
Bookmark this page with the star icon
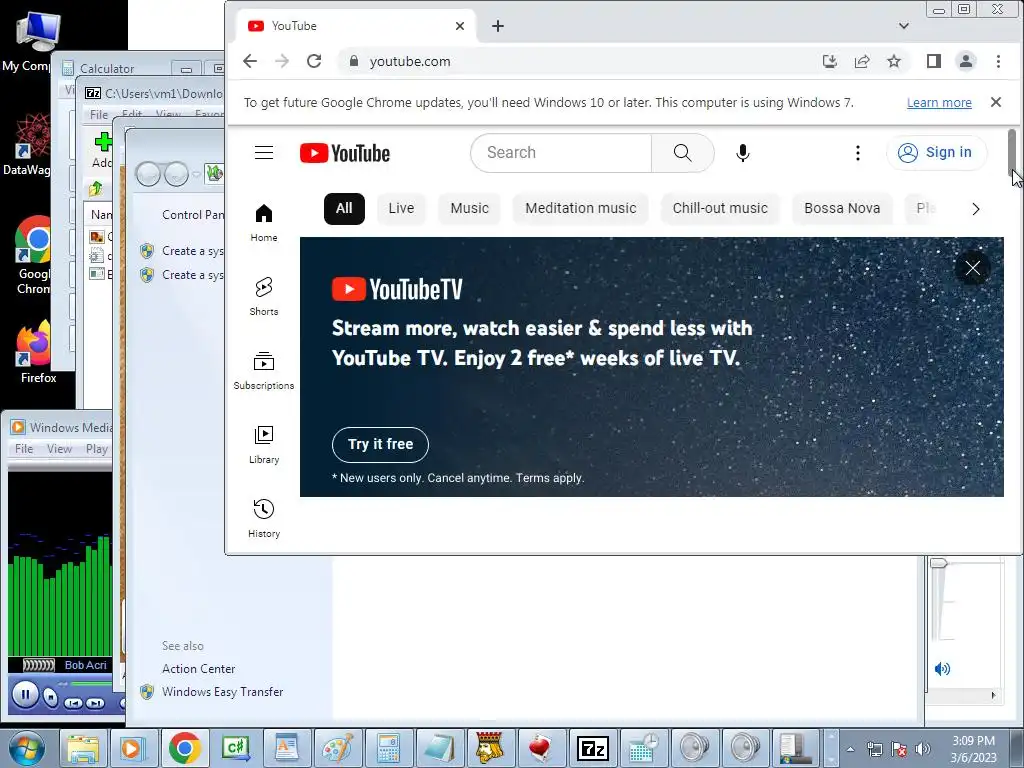point(894,61)
